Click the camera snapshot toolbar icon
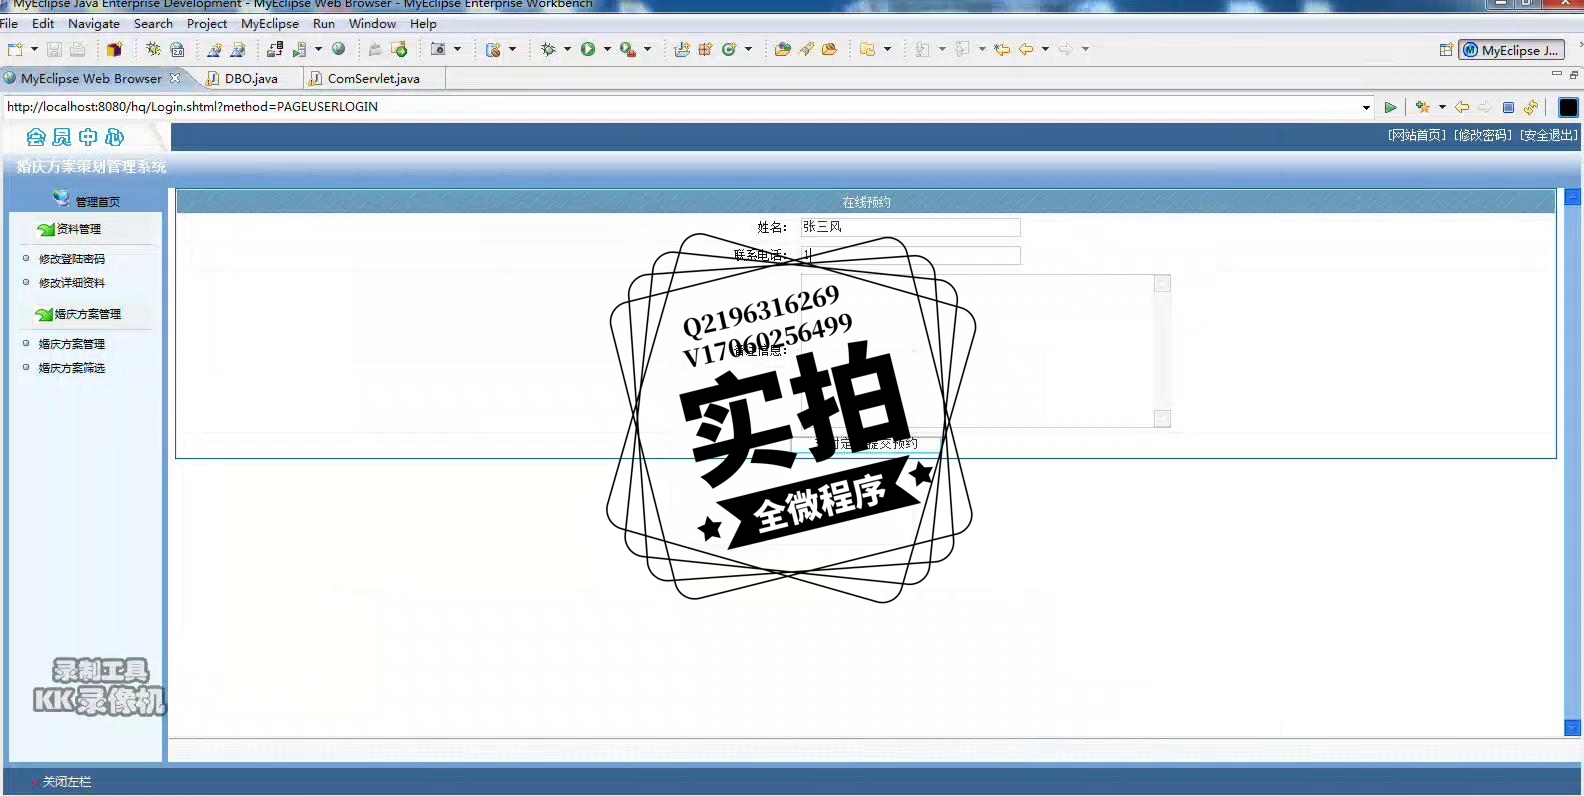Viewport: 1584px width, 796px height. 438,49
